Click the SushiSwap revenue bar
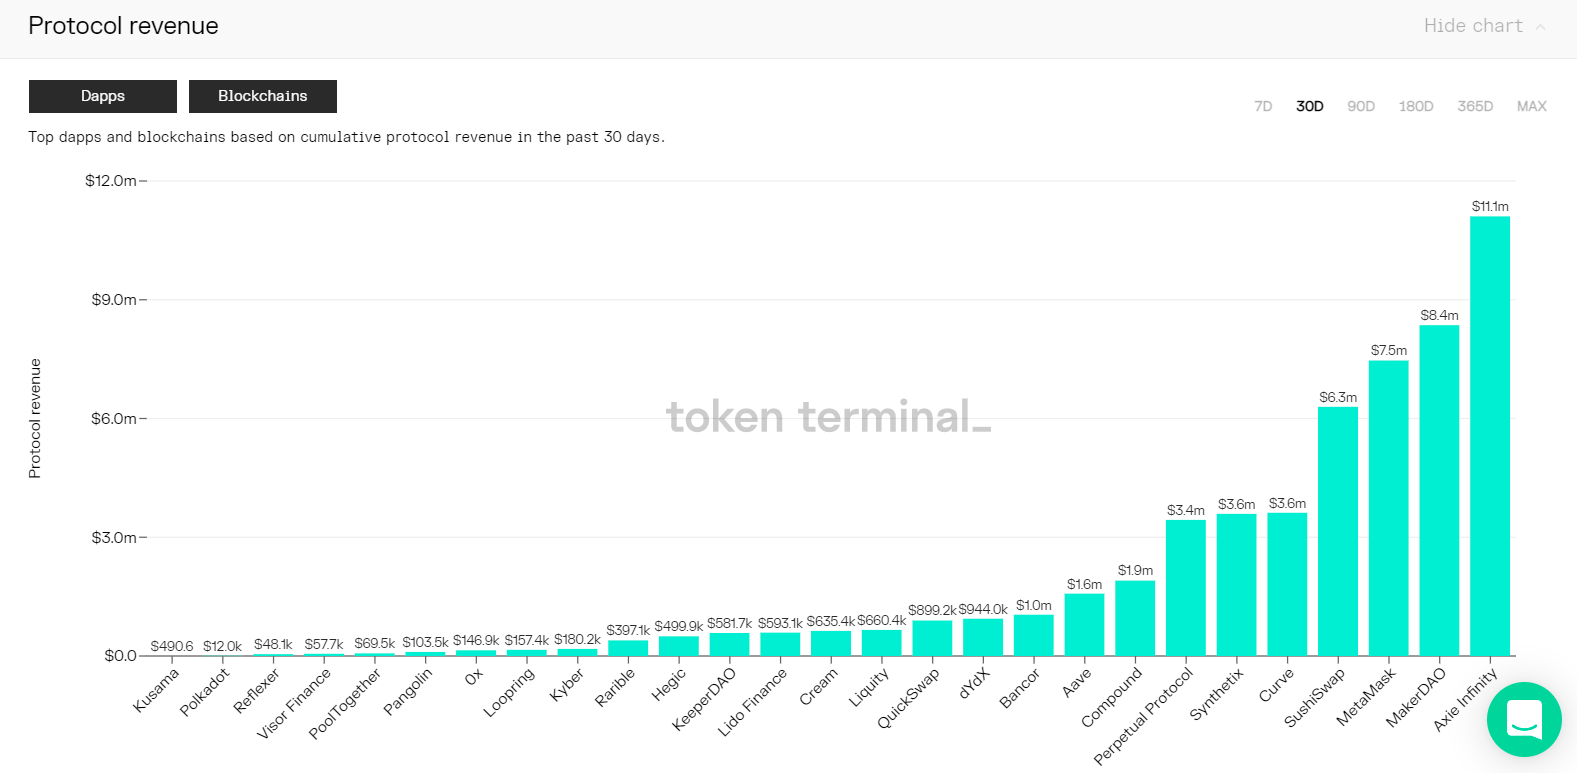 point(1337,531)
